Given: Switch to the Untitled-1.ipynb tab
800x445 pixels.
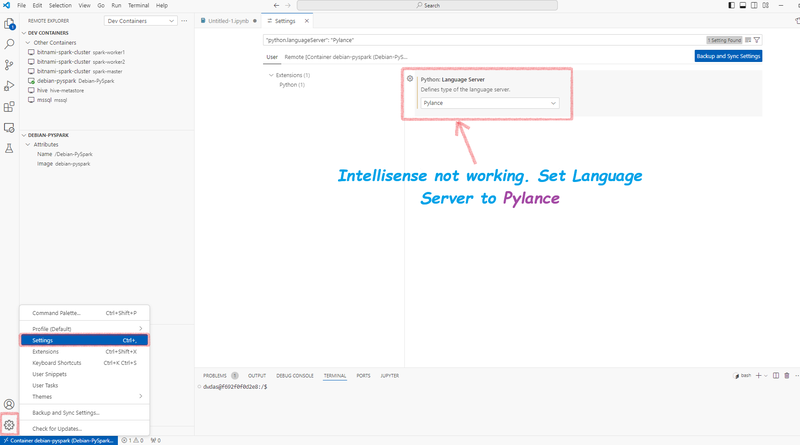Looking at the screenshot, I should click(x=229, y=21).
